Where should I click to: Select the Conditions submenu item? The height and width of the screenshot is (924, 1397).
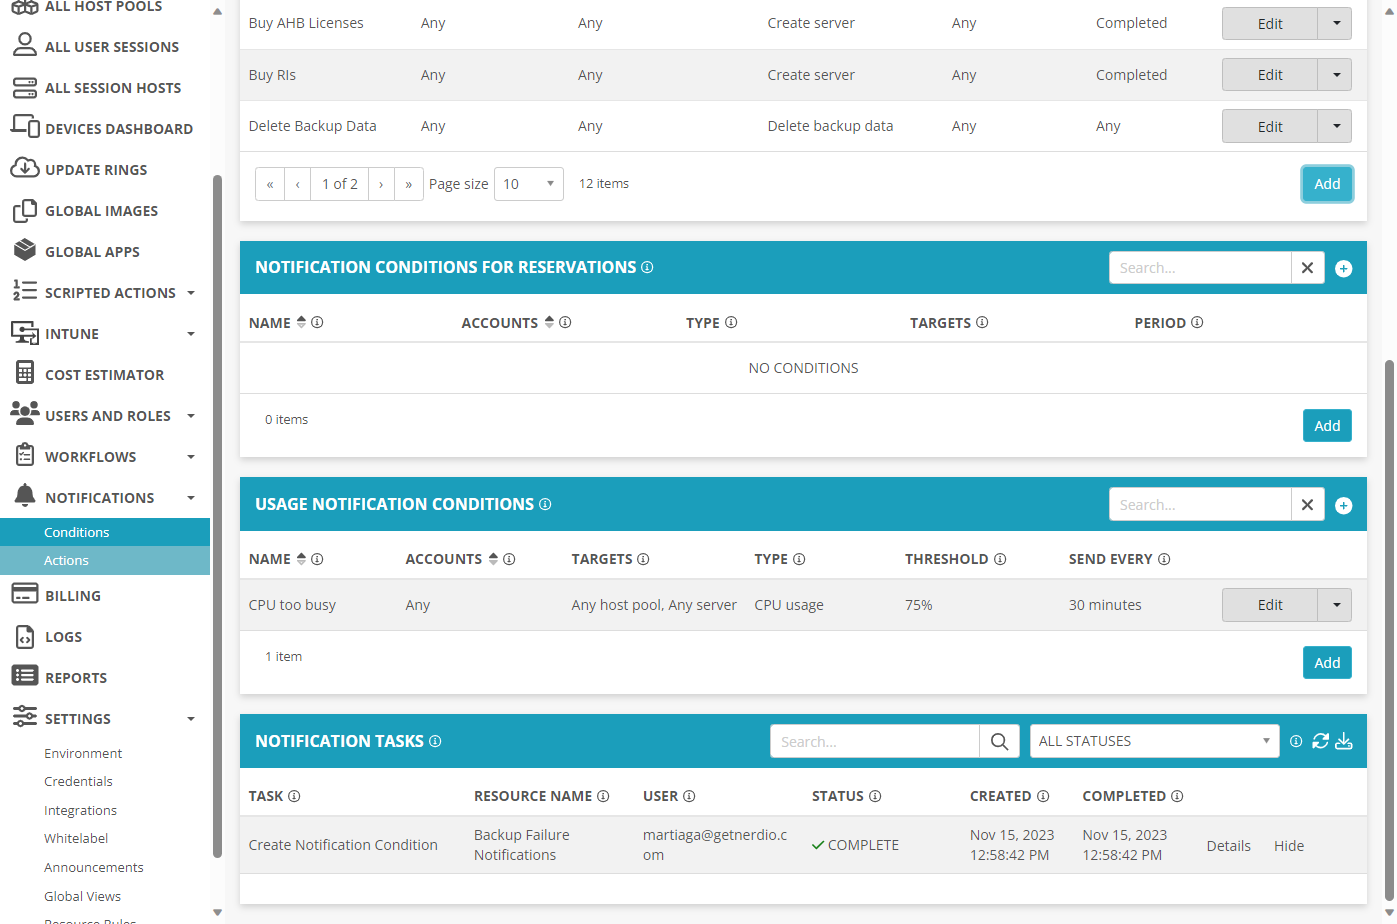pos(105,532)
